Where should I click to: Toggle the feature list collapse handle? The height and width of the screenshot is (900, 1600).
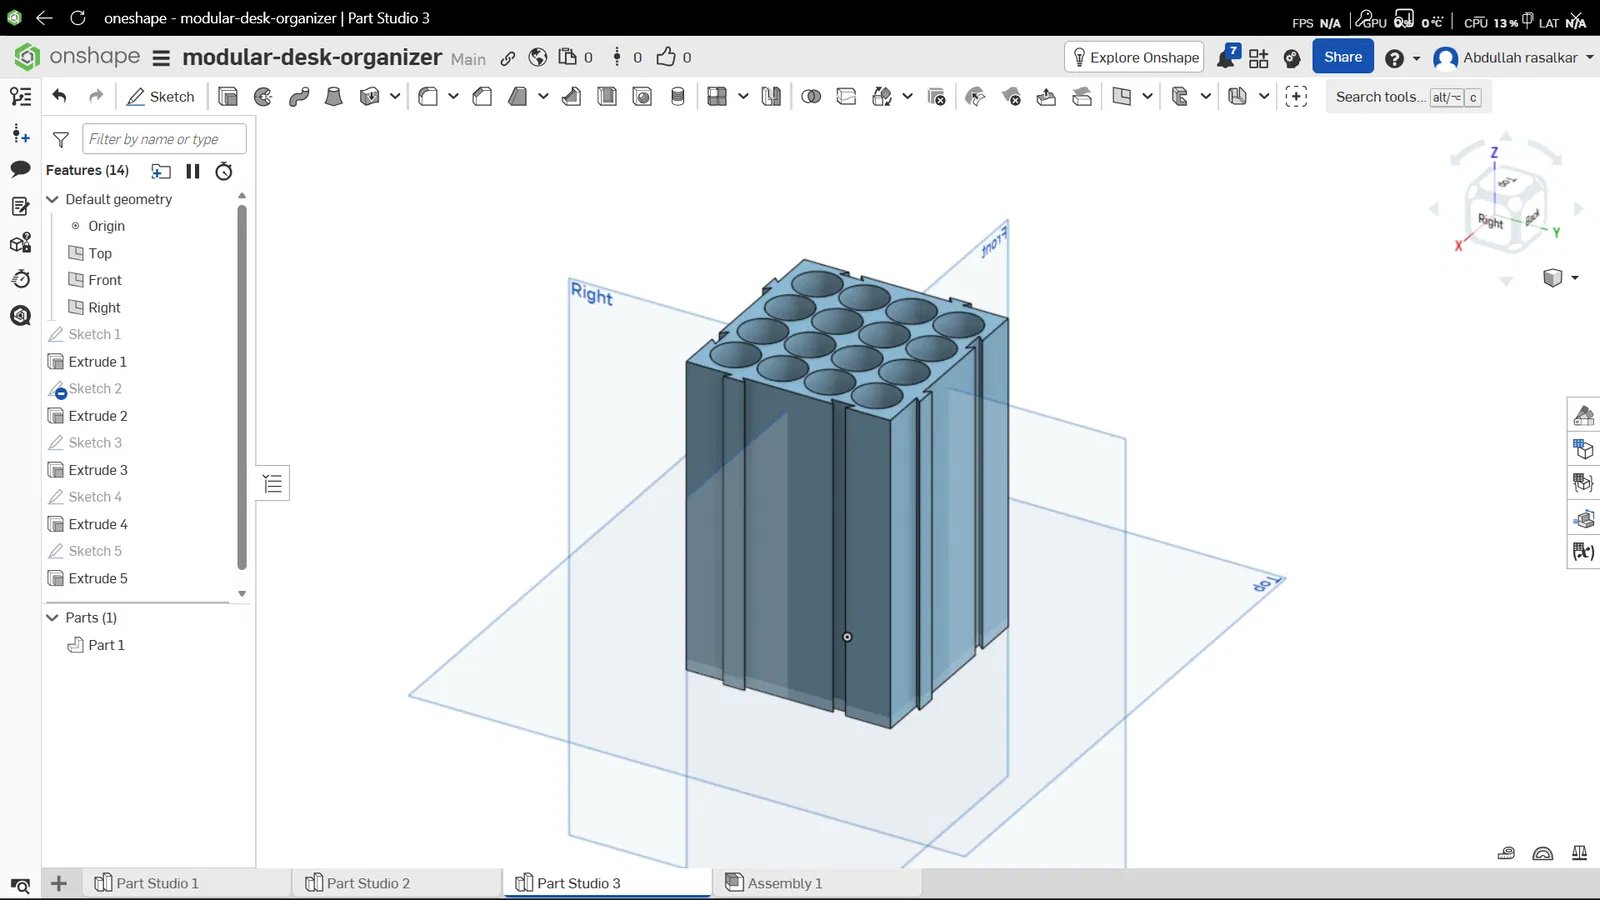[x=273, y=484]
